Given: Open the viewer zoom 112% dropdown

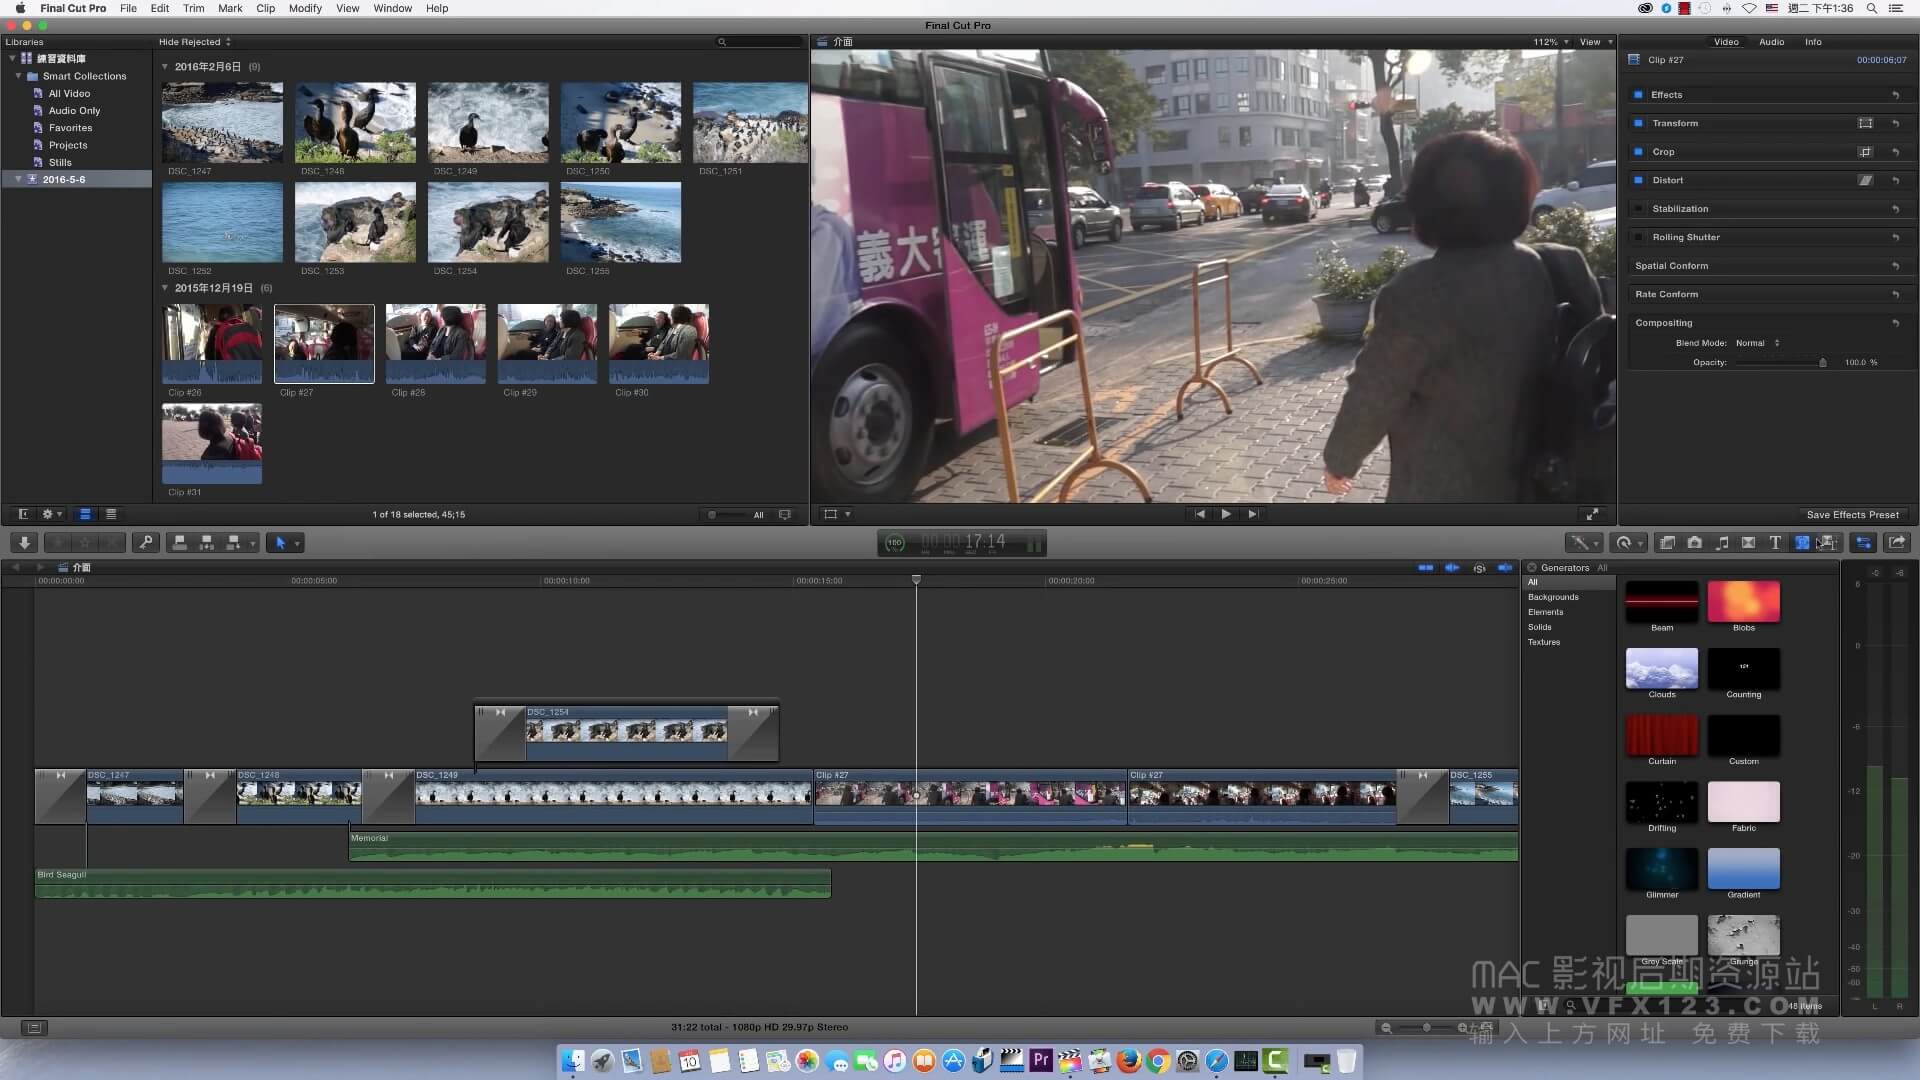Looking at the screenshot, I should pyautogui.click(x=1551, y=42).
